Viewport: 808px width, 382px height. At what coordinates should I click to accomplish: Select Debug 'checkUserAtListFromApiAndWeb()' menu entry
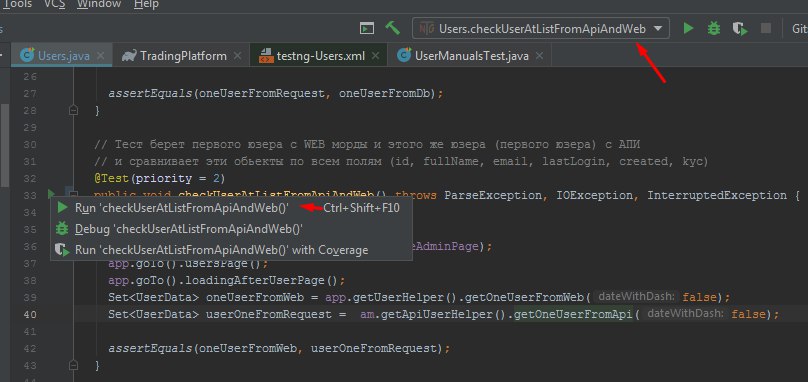pyautogui.click(x=231, y=229)
